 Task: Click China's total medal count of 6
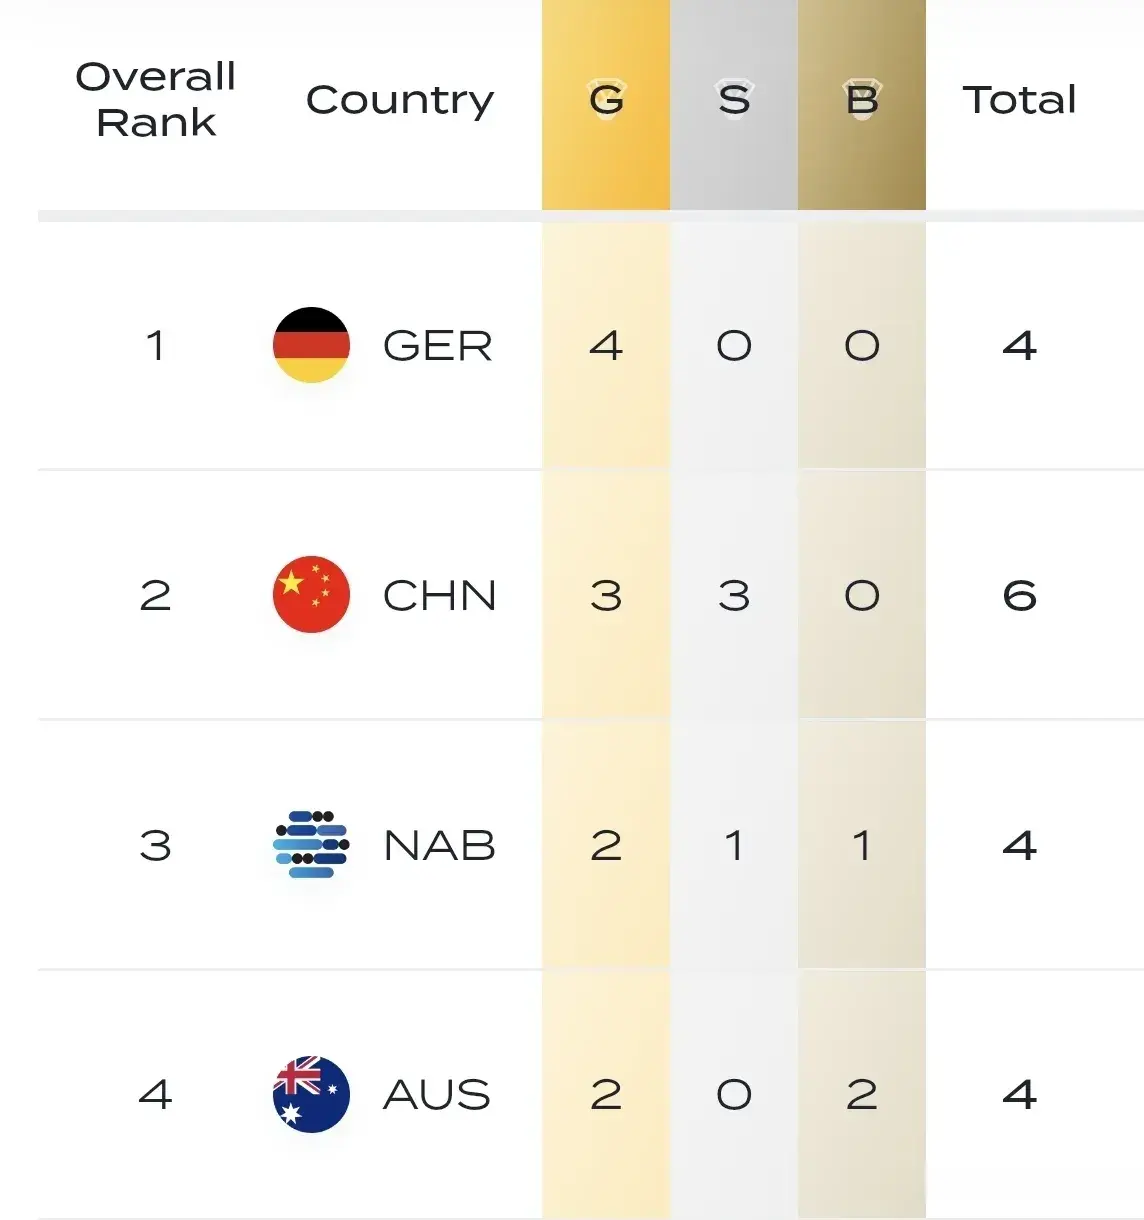1019,596
